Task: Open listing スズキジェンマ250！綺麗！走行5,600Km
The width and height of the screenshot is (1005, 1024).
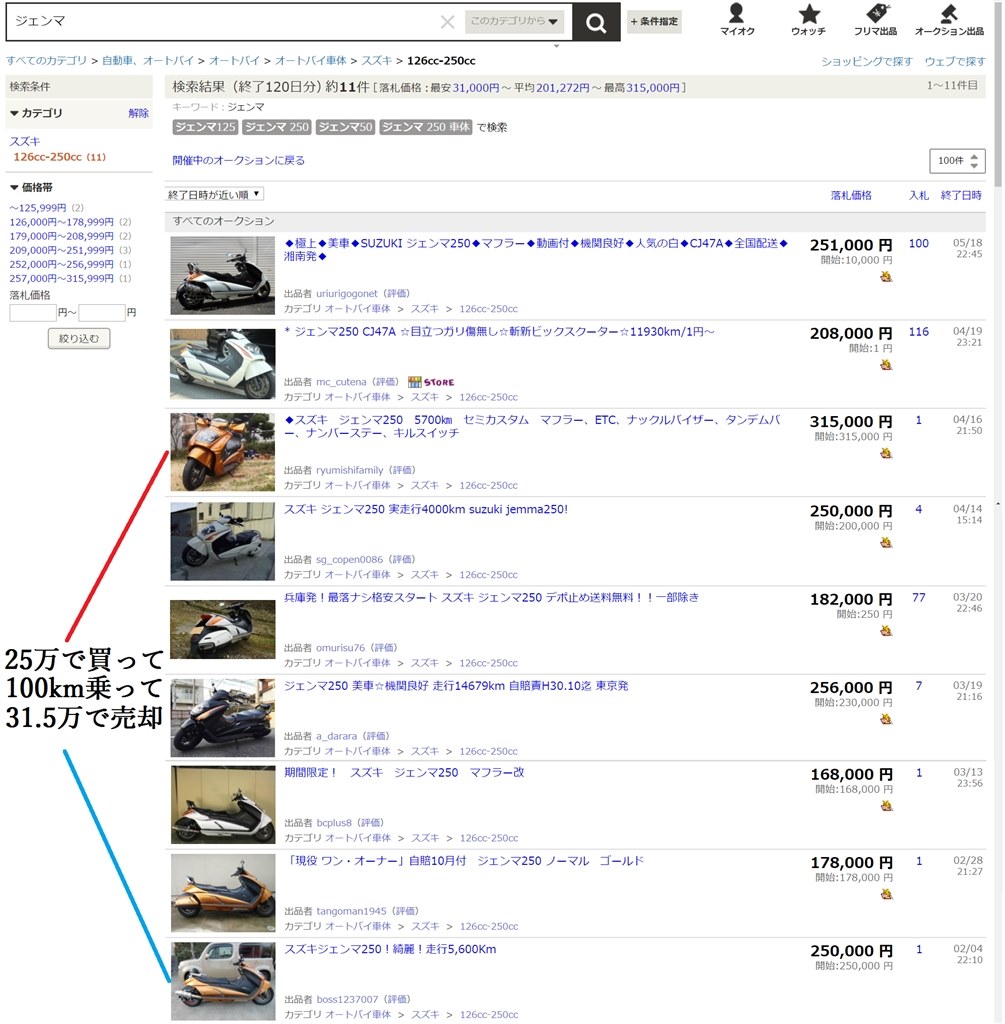Action: [390, 950]
